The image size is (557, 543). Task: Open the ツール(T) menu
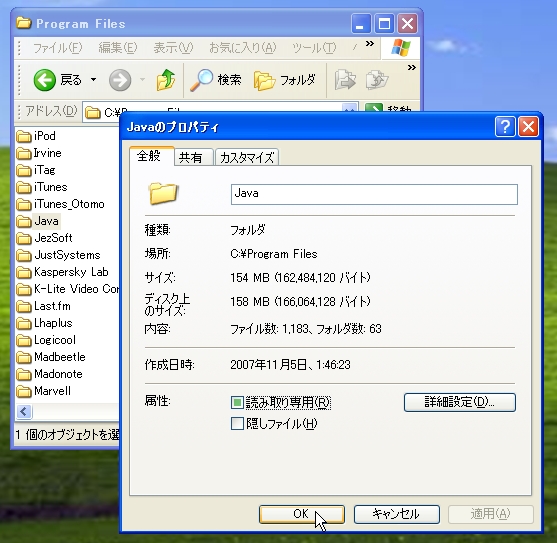click(x=314, y=48)
